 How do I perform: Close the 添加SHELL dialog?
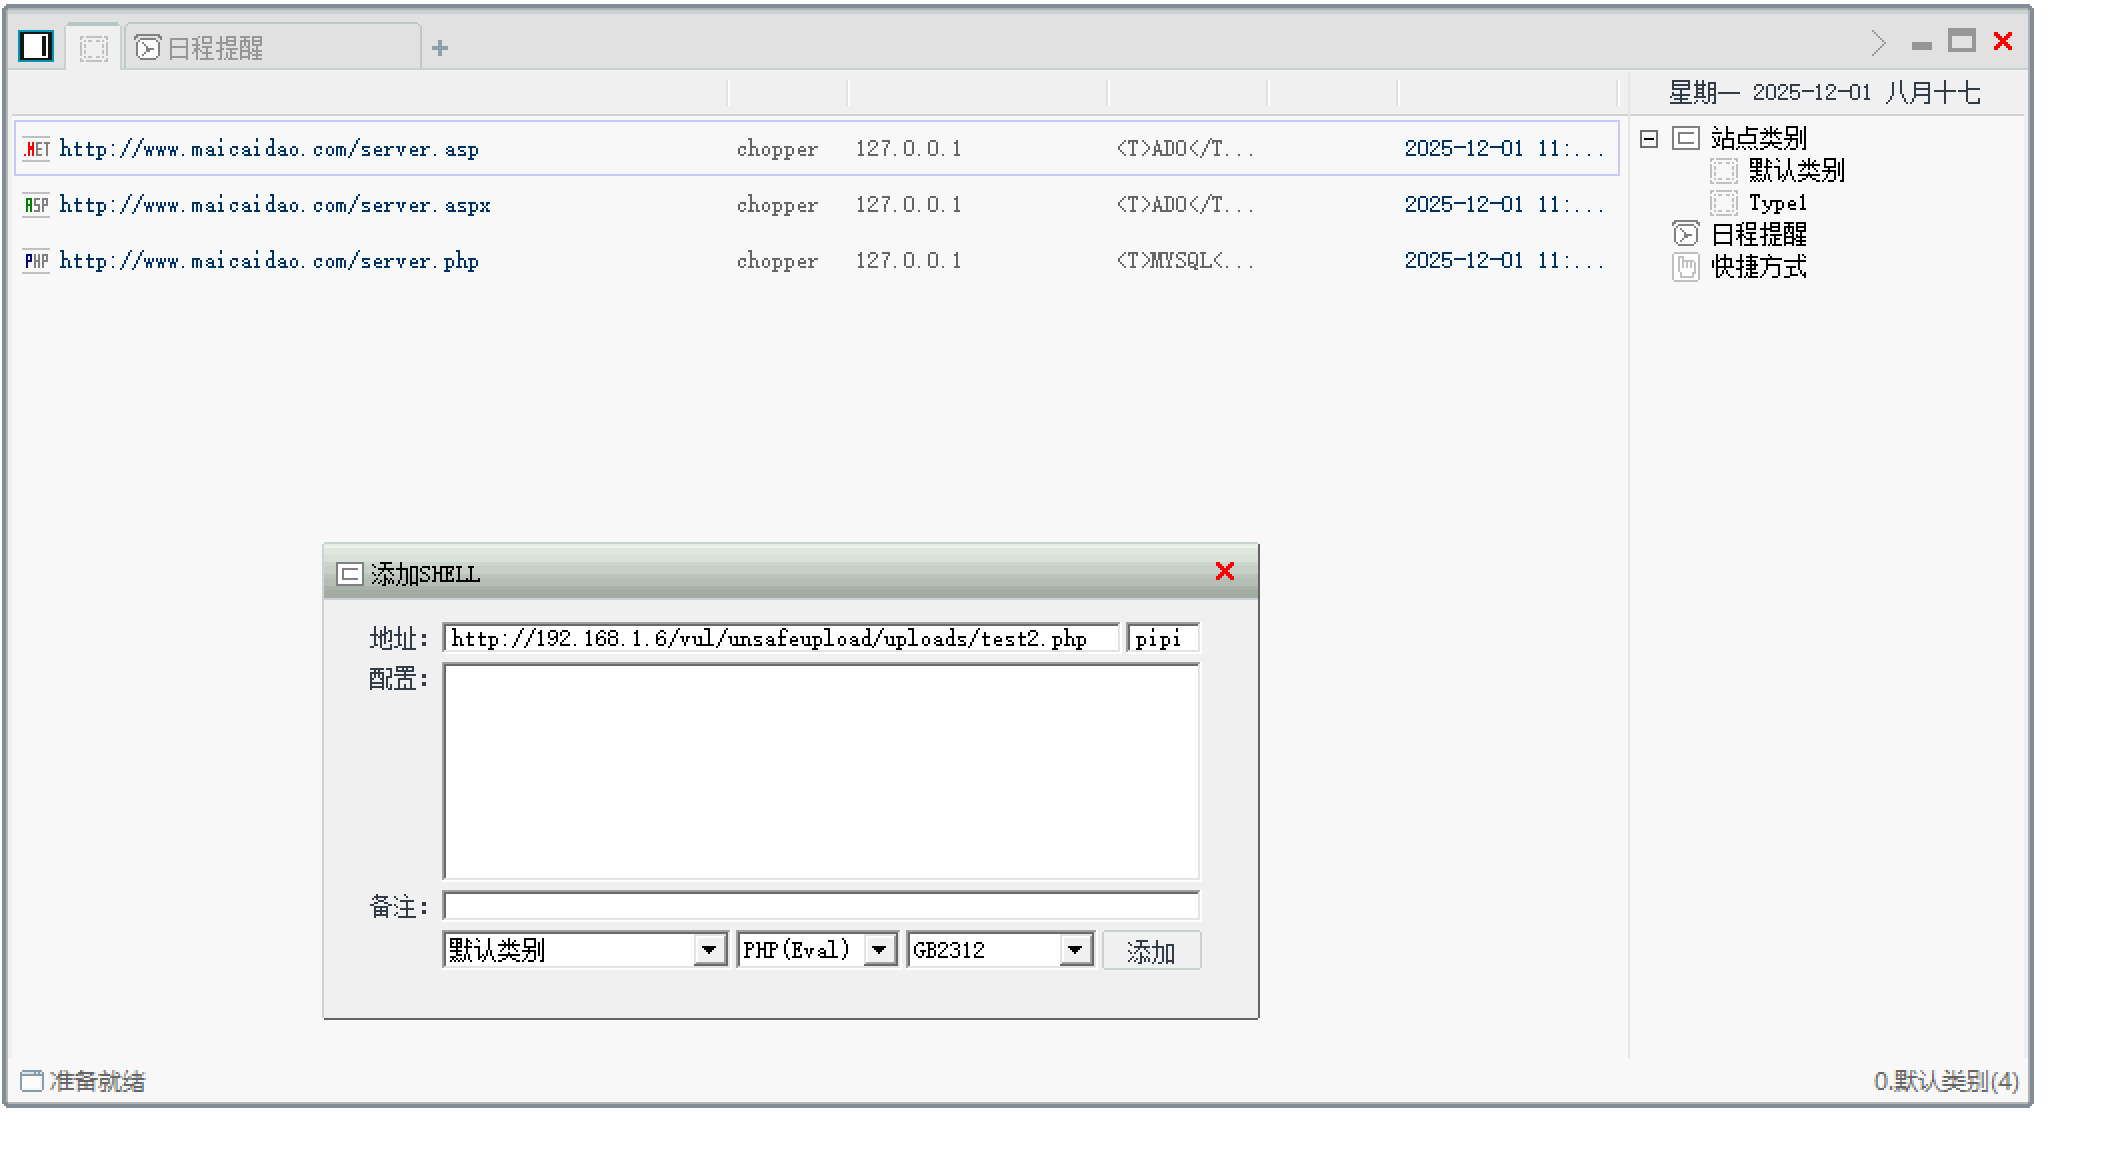click(x=1225, y=571)
